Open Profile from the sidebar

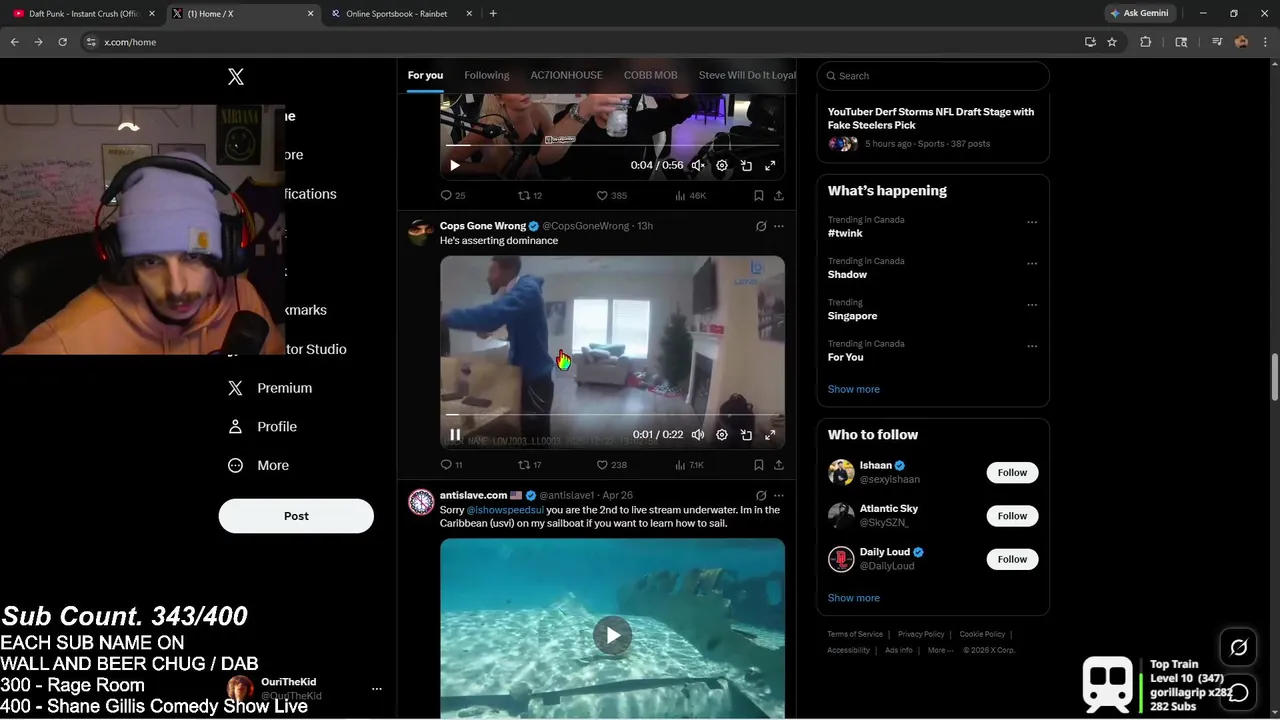[263, 426]
